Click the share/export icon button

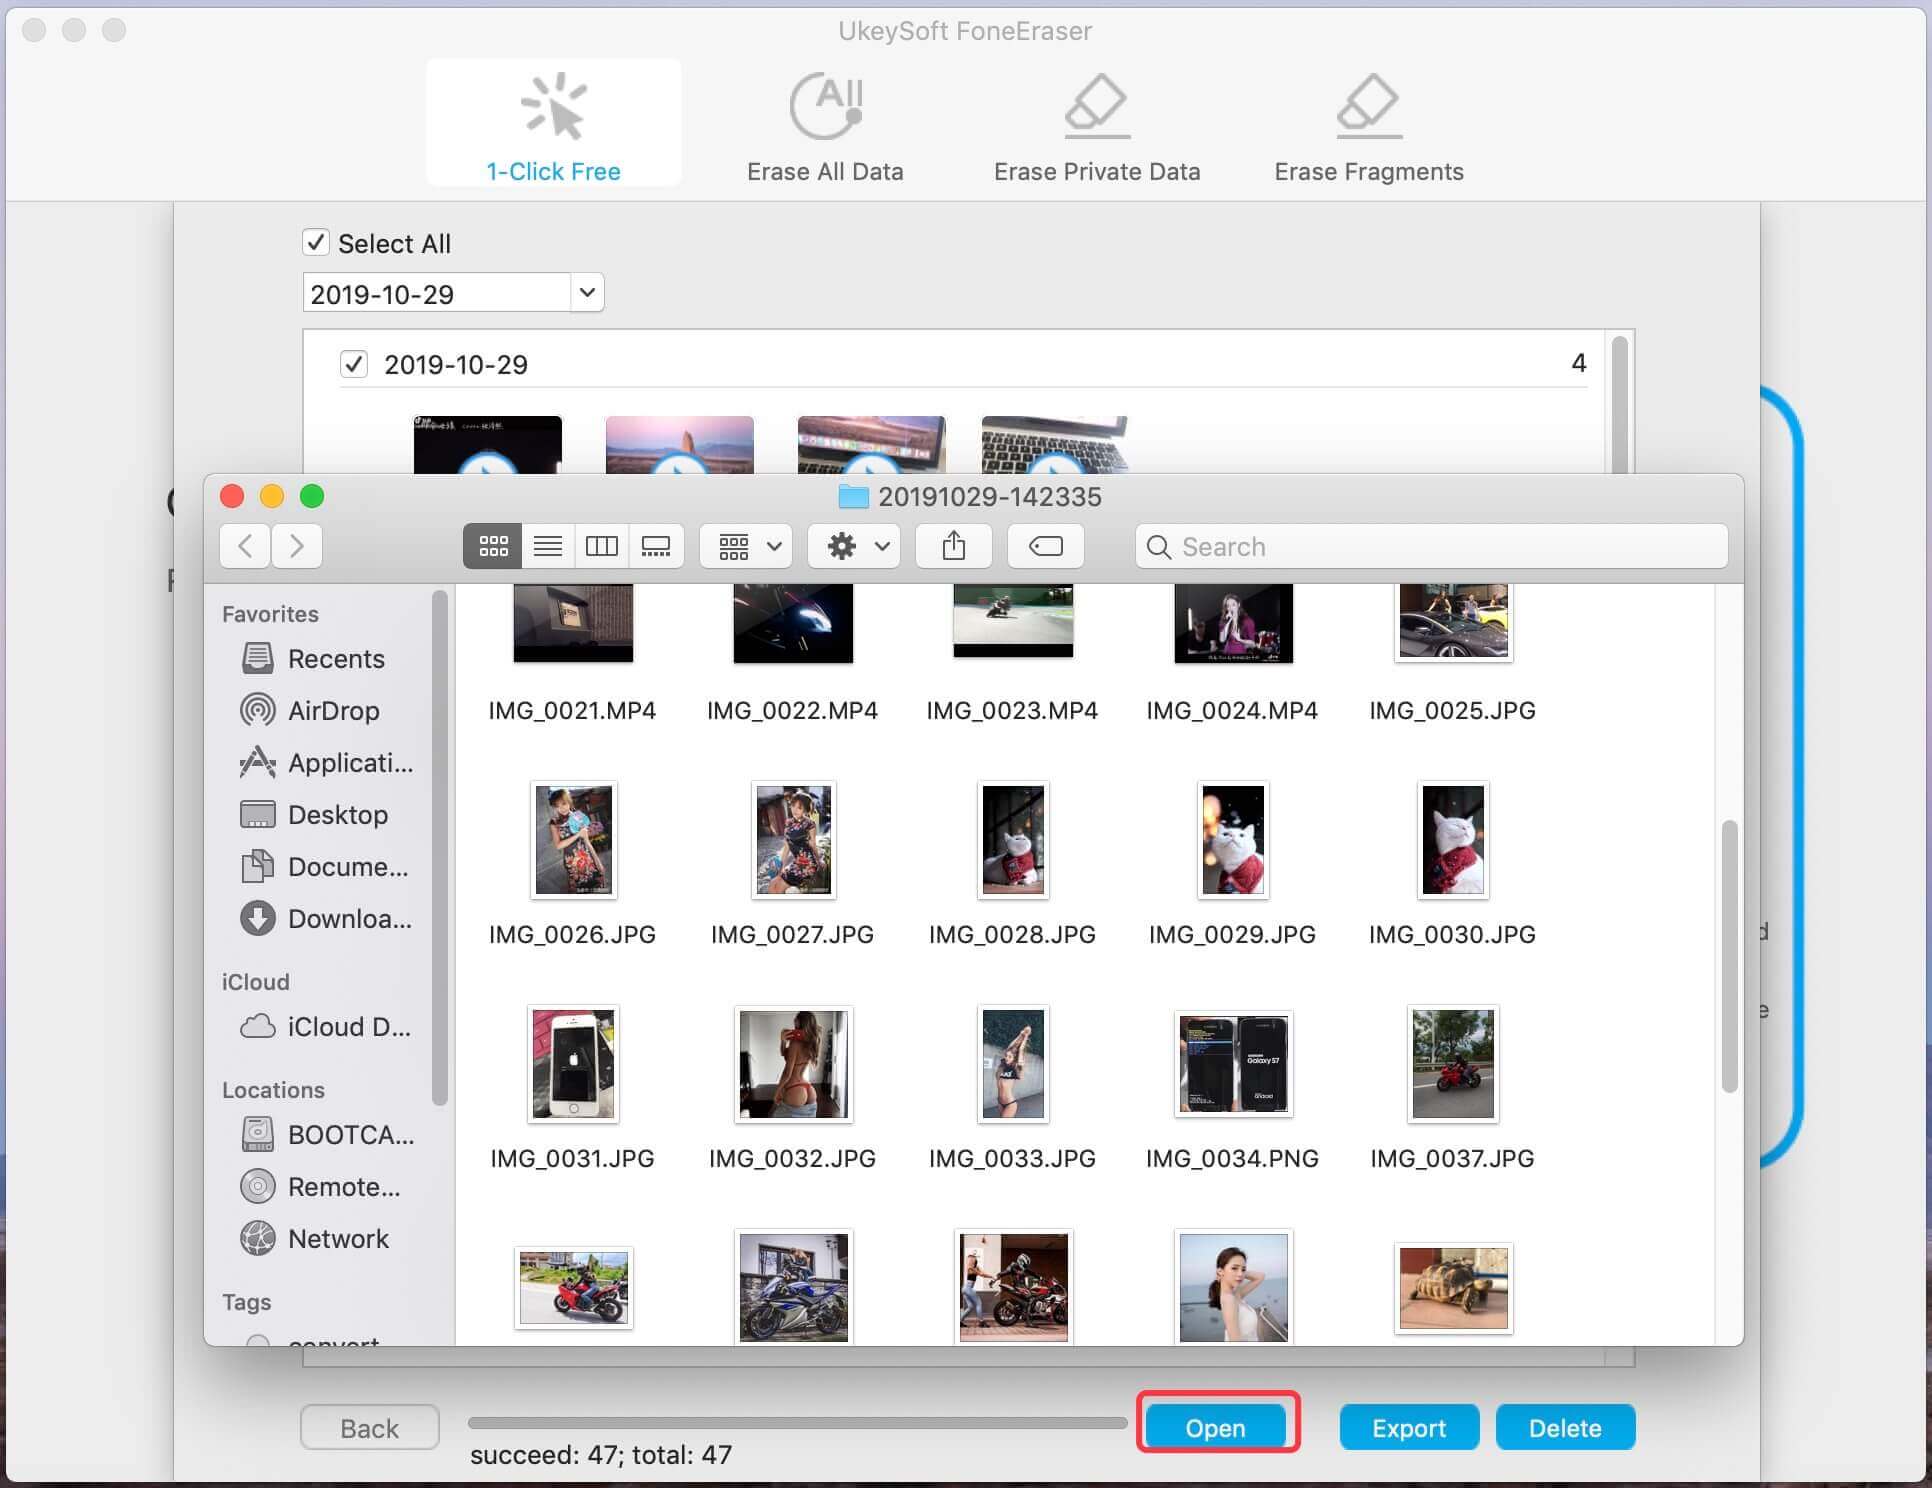tap(955, 547)
